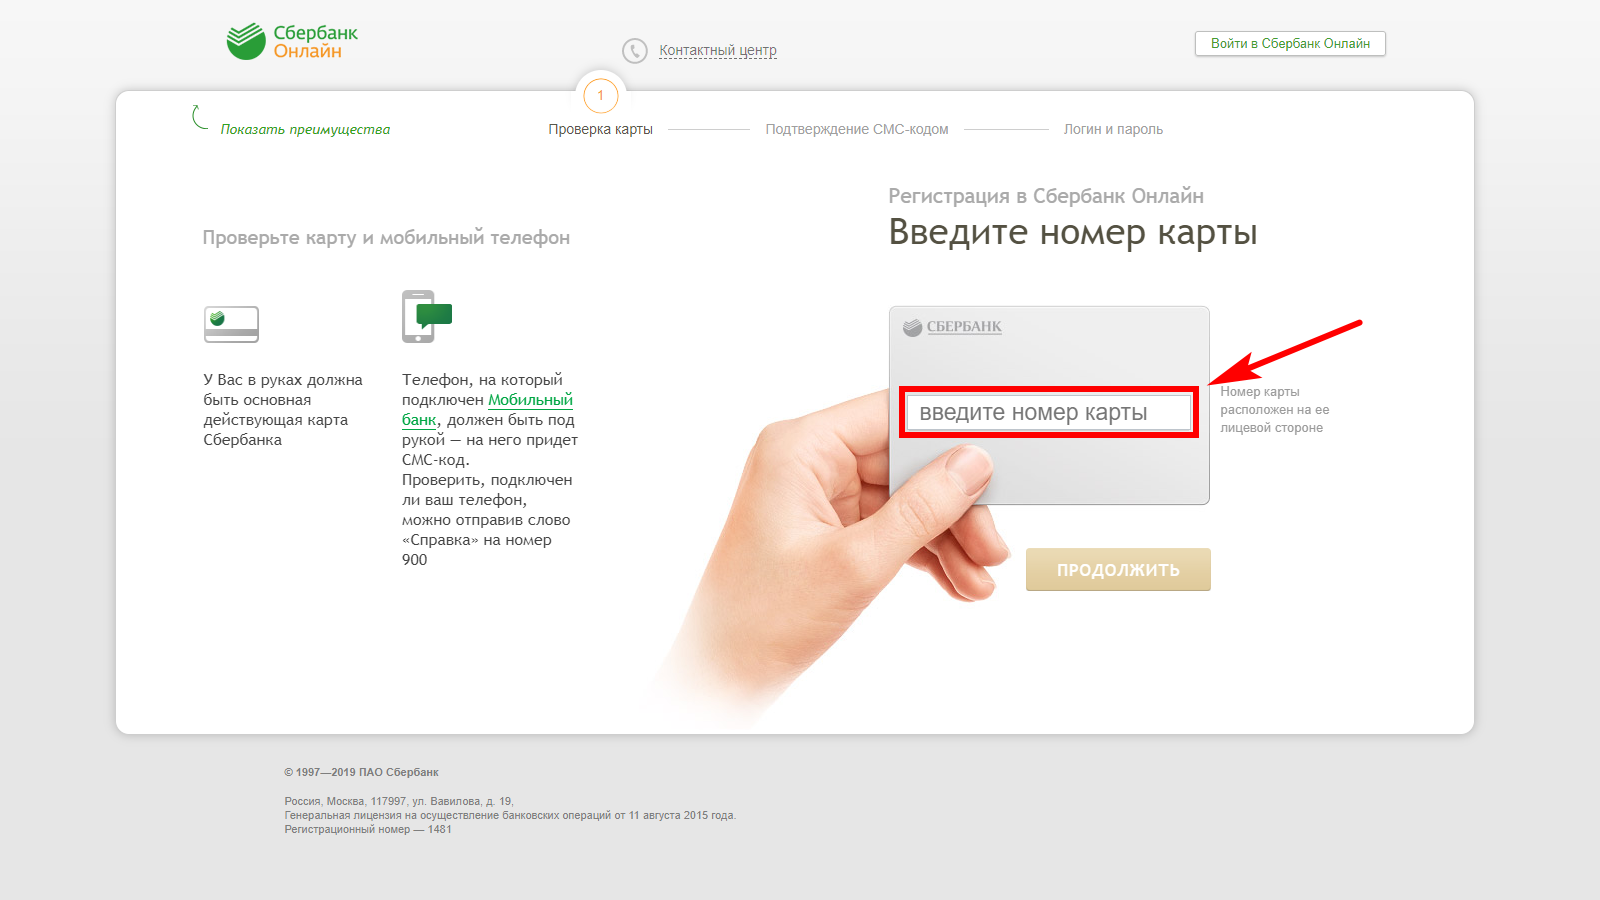The width and height of the screenshot is (1600, 900).
Task: Open the Мобильный банк link
Action: 487,410
